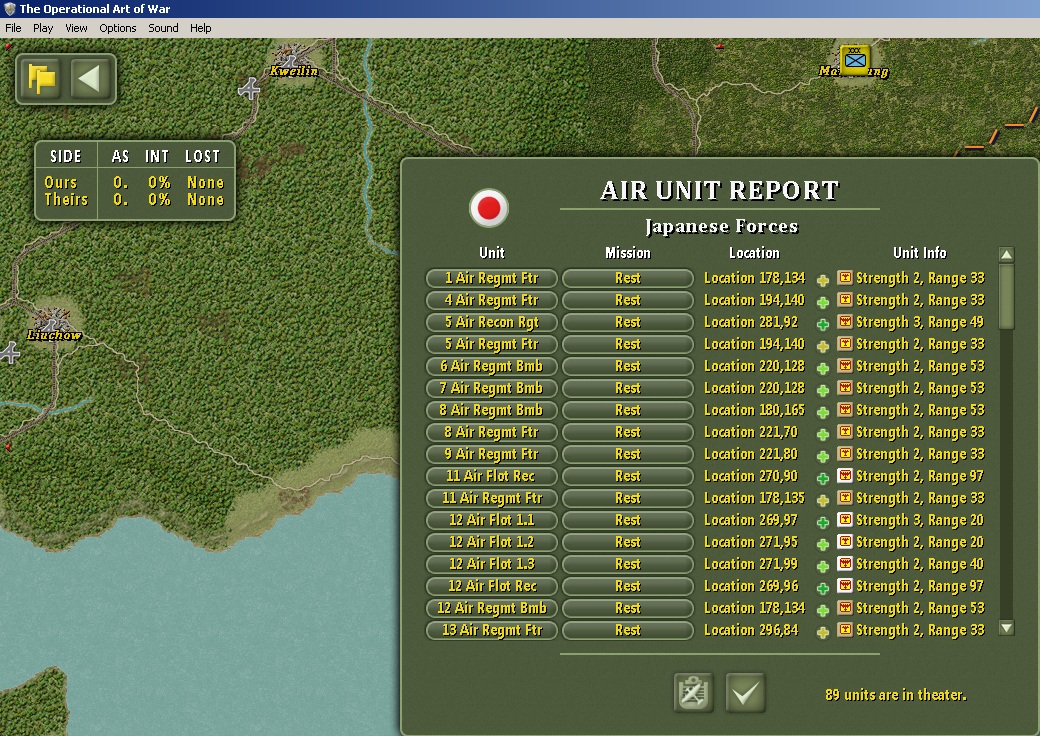The height and width of the screenshot is (736, 1040).
Task: Click green plus for 12 Air Flot 1.2
Action: 822,544
